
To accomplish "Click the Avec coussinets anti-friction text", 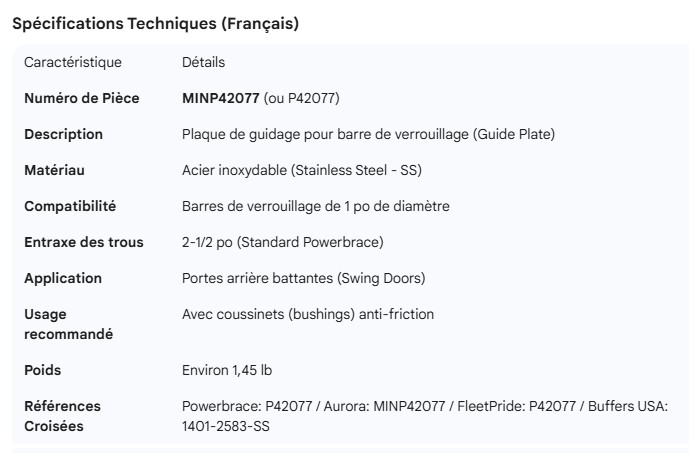I will coord(308,314).
